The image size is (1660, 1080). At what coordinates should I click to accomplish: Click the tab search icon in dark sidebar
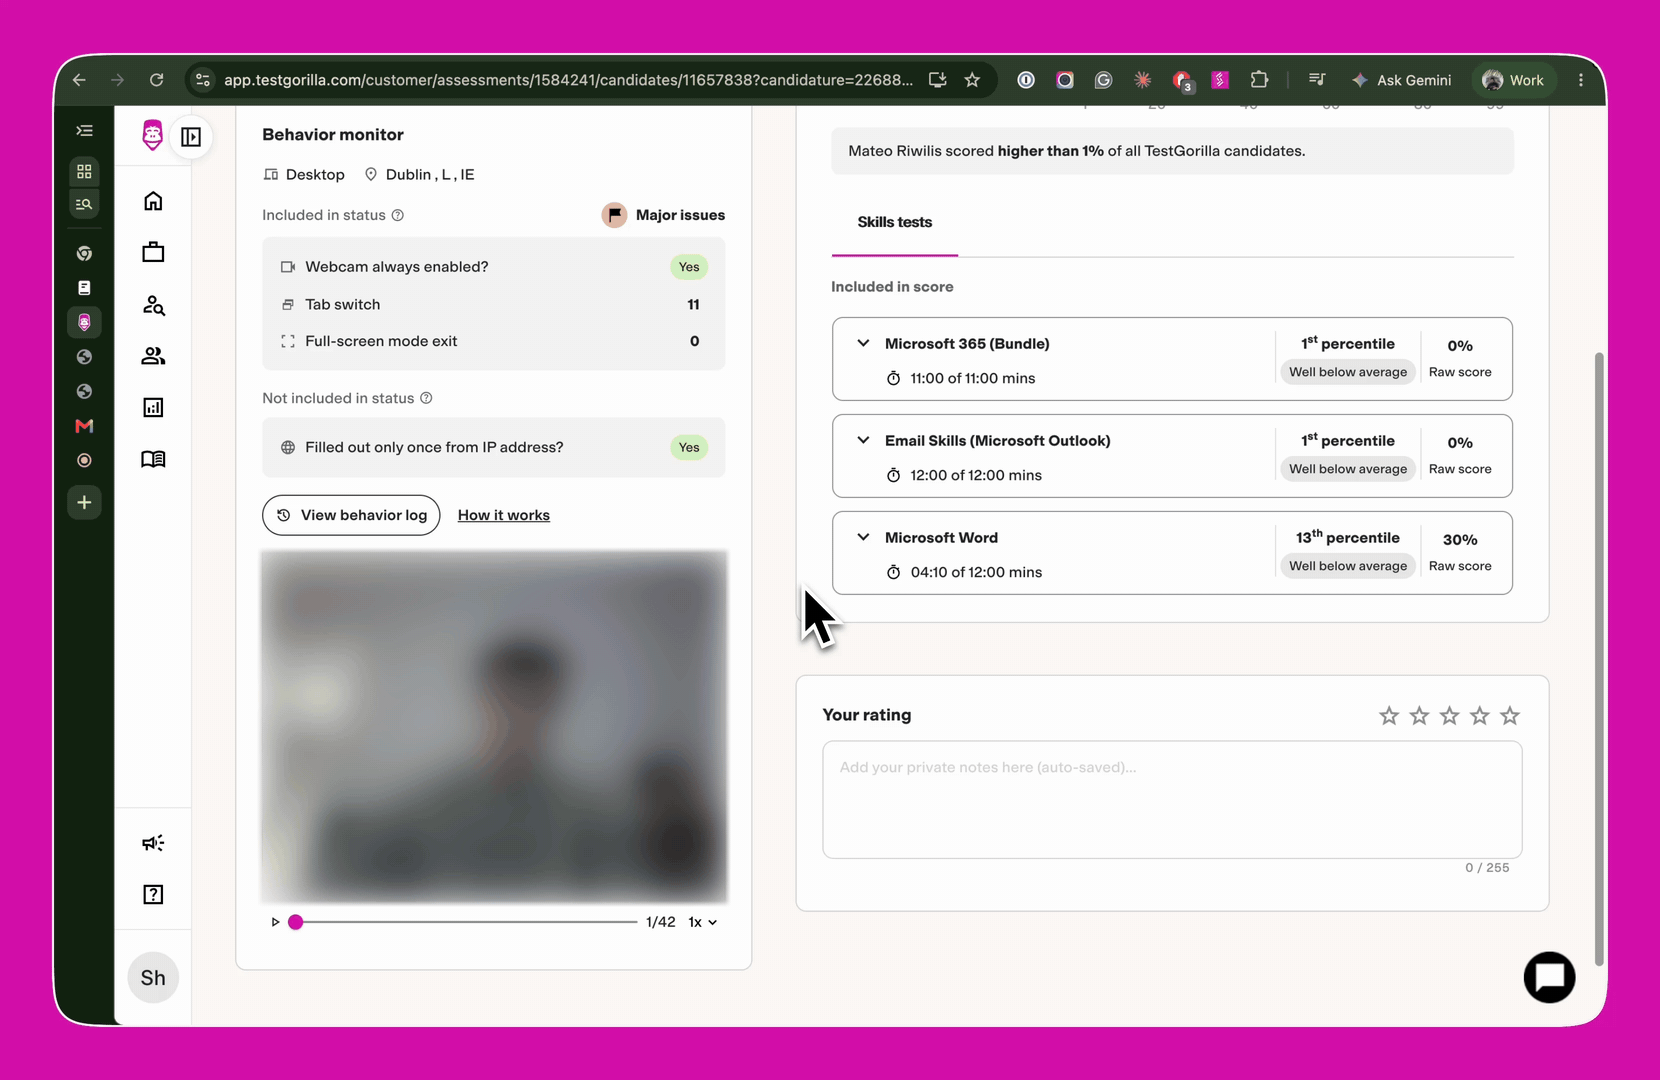tap(84, 204)
